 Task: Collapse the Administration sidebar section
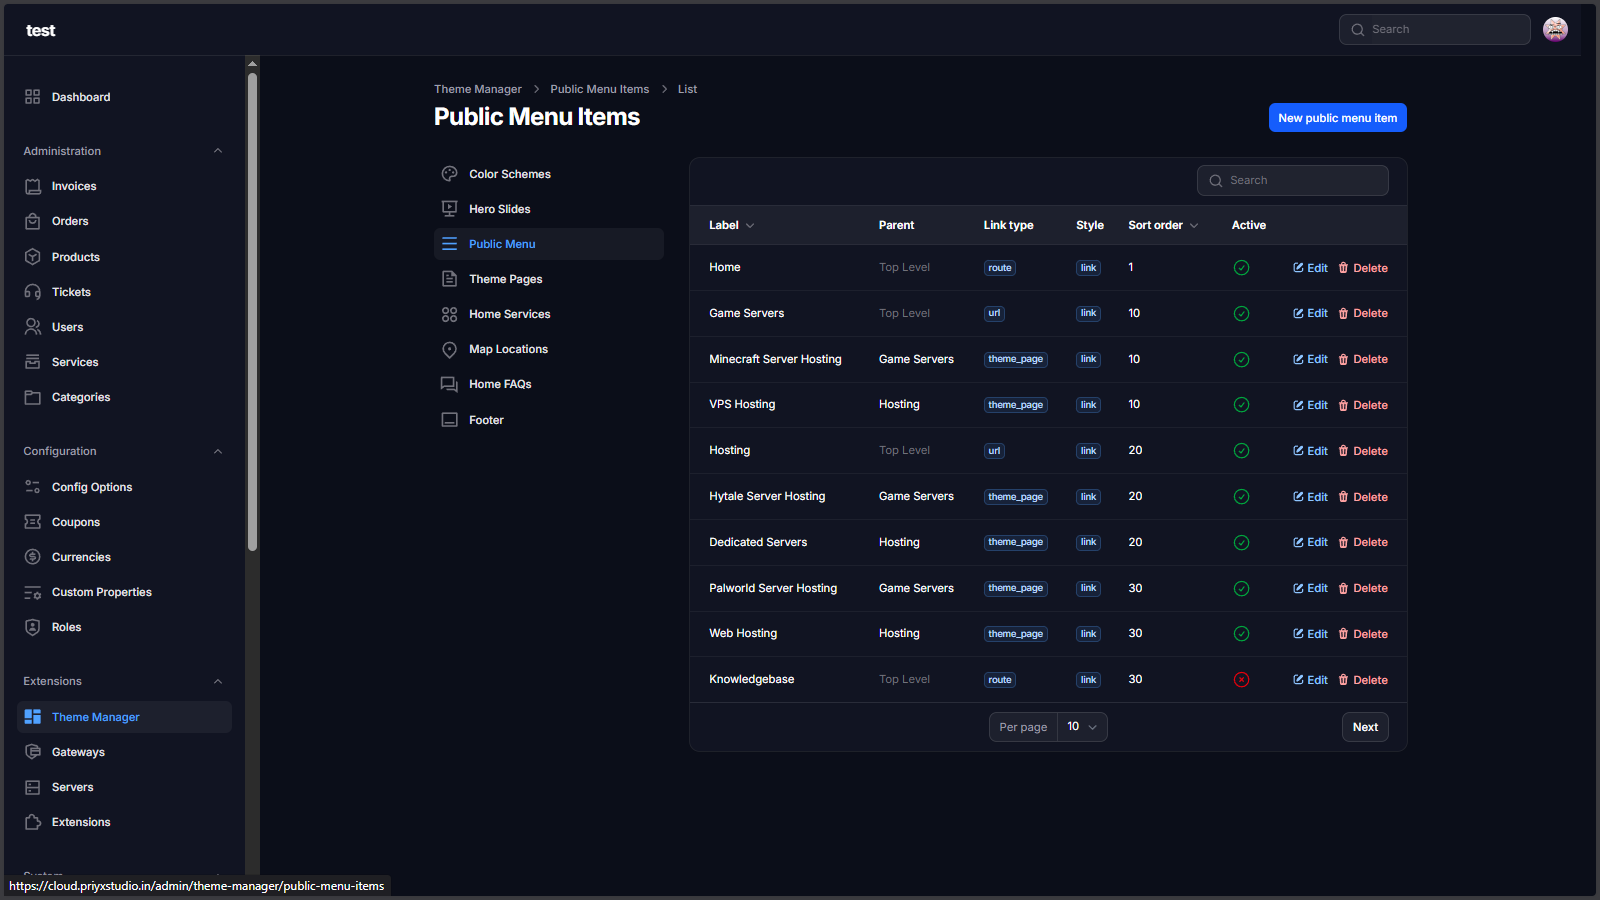click(218, 151)
